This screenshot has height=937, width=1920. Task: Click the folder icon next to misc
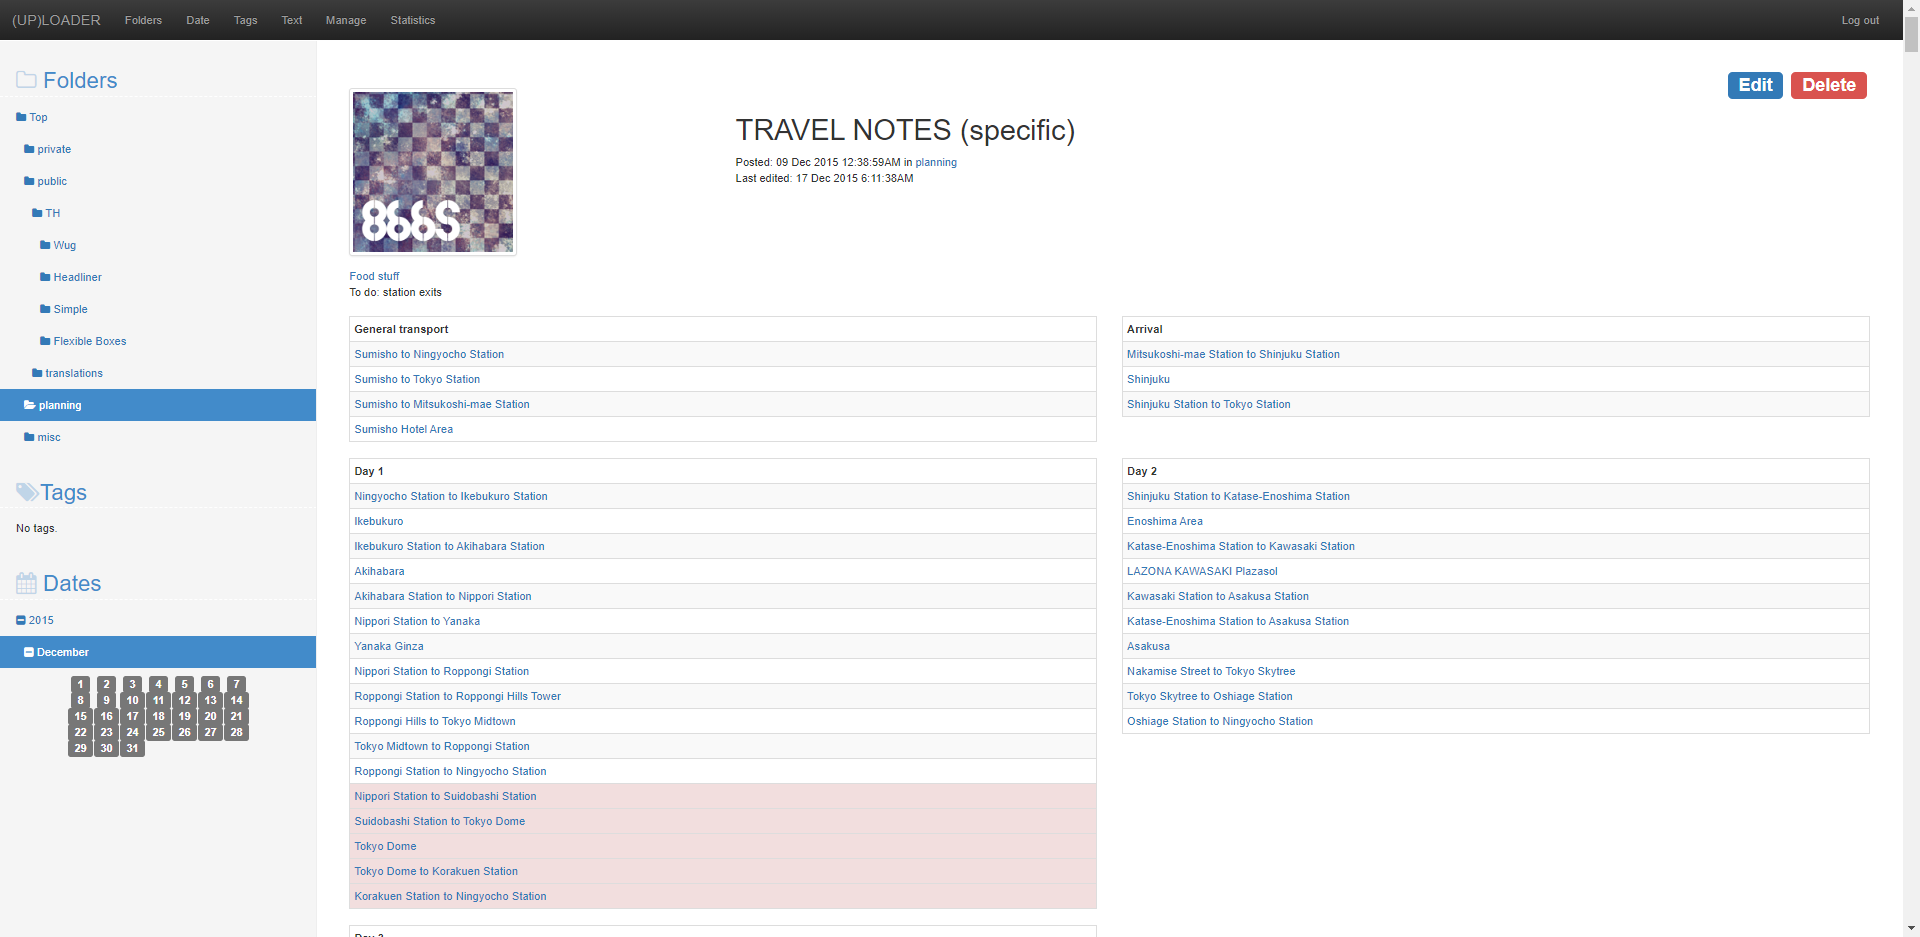[29, 438]
